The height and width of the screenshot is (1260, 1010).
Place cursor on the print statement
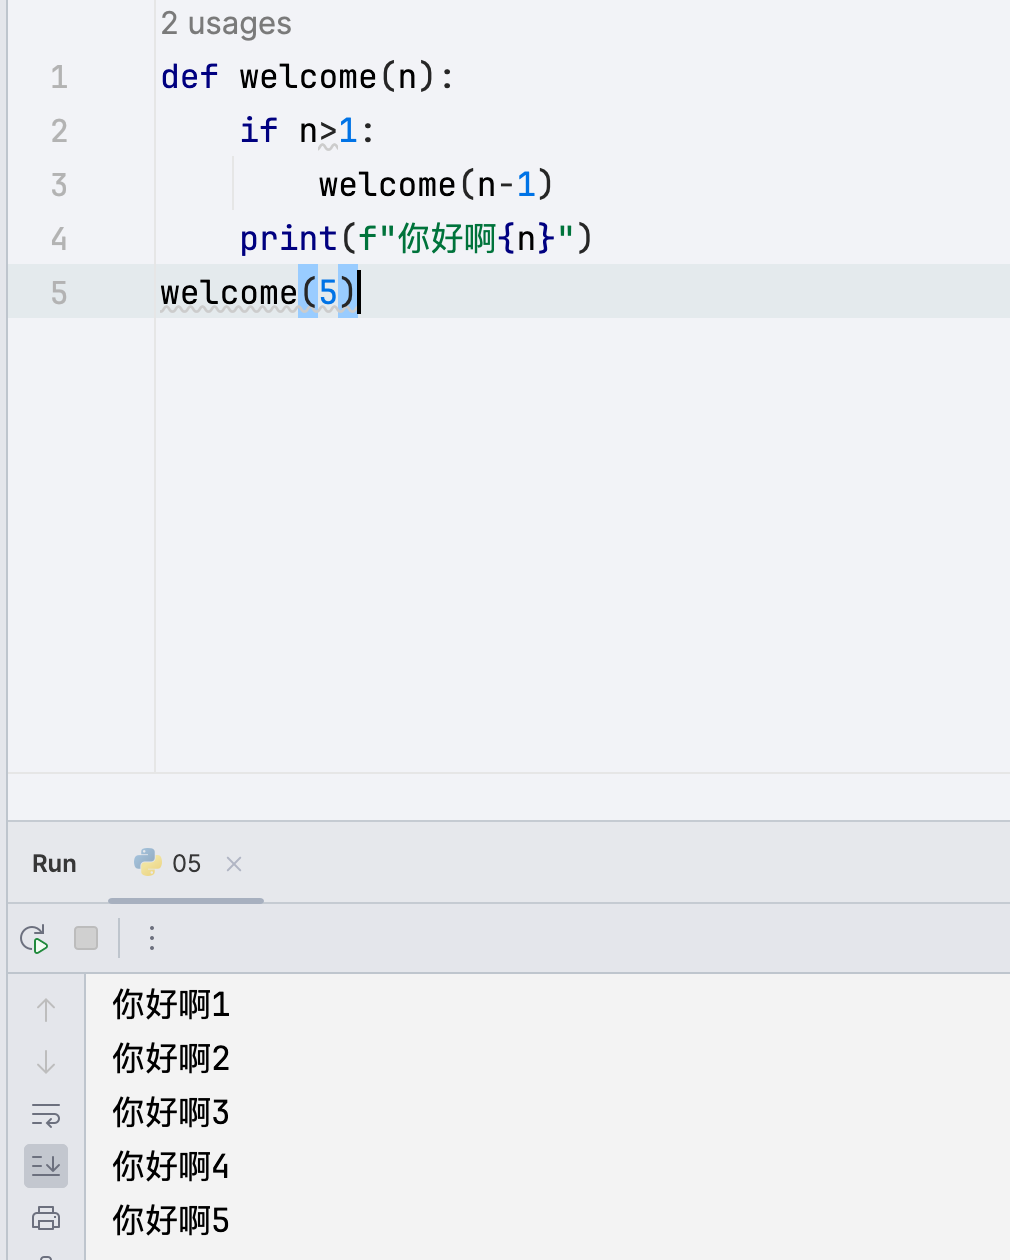point(416,239)
